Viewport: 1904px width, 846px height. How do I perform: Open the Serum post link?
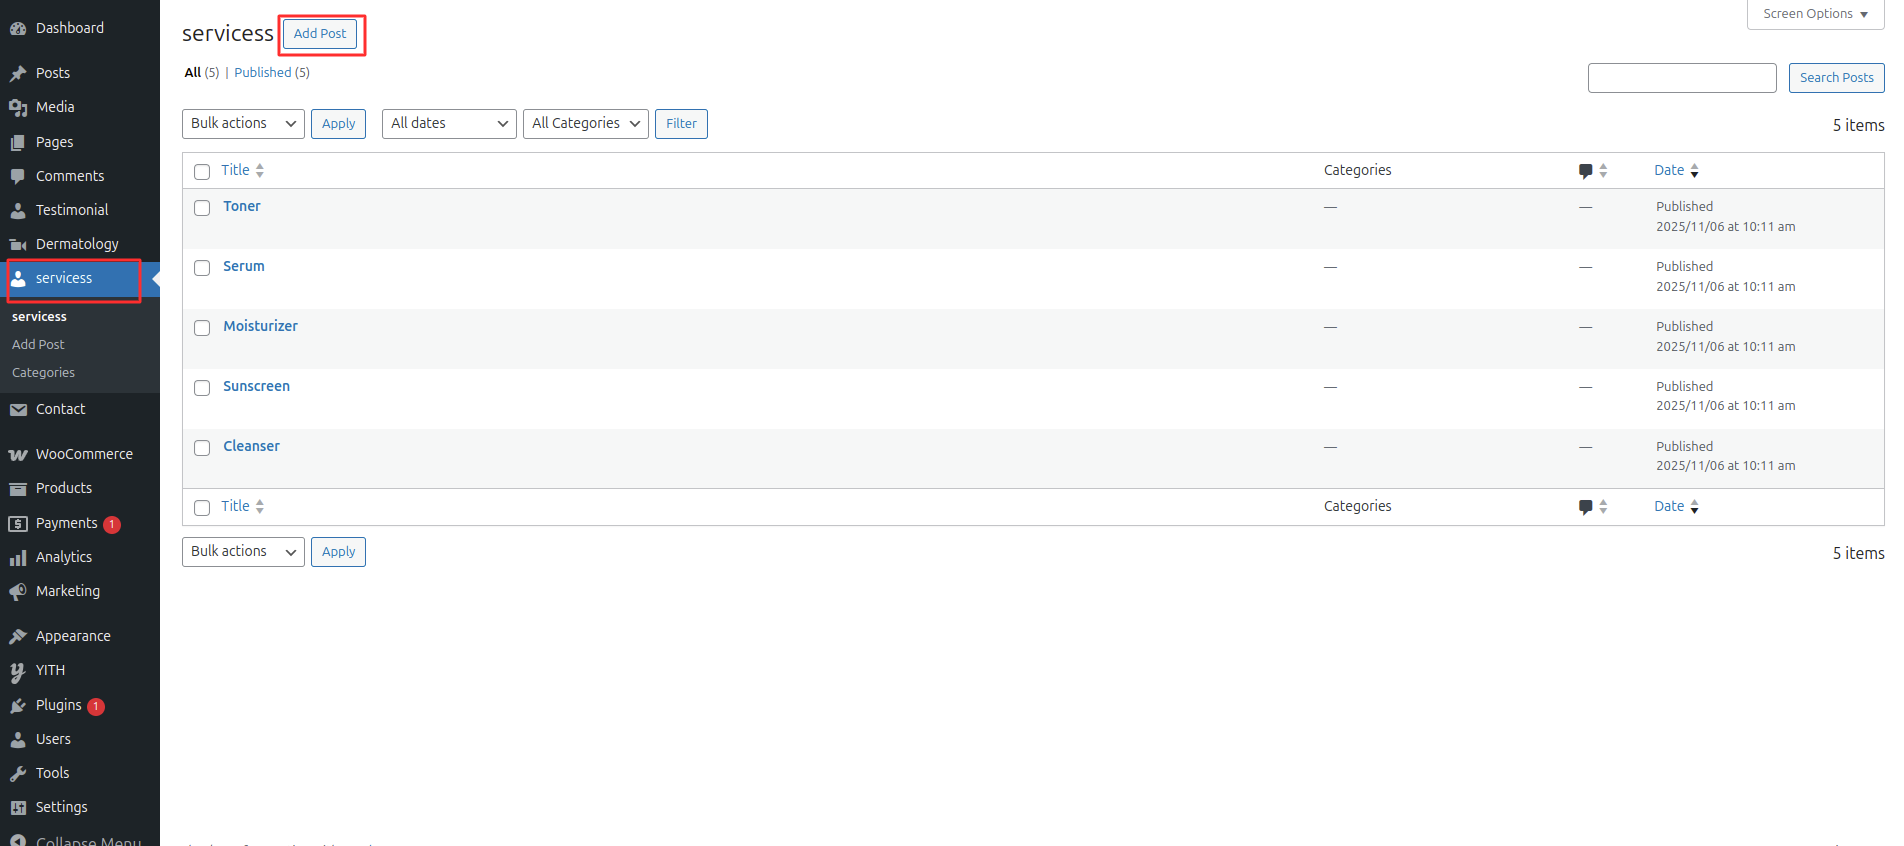[244, 267]
